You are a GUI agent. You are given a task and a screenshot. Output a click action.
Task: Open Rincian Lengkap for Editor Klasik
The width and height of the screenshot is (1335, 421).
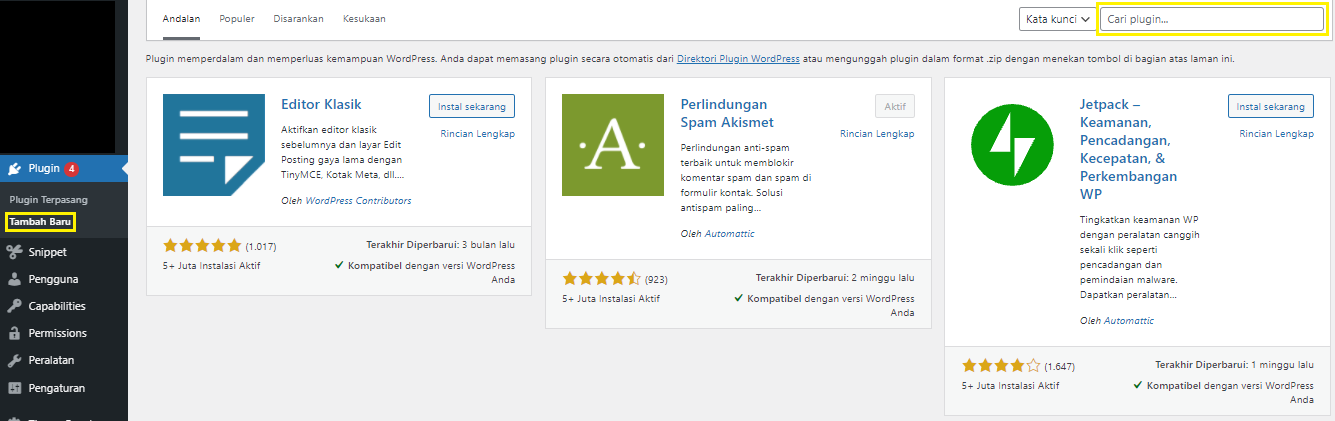(x=478, y=133)
